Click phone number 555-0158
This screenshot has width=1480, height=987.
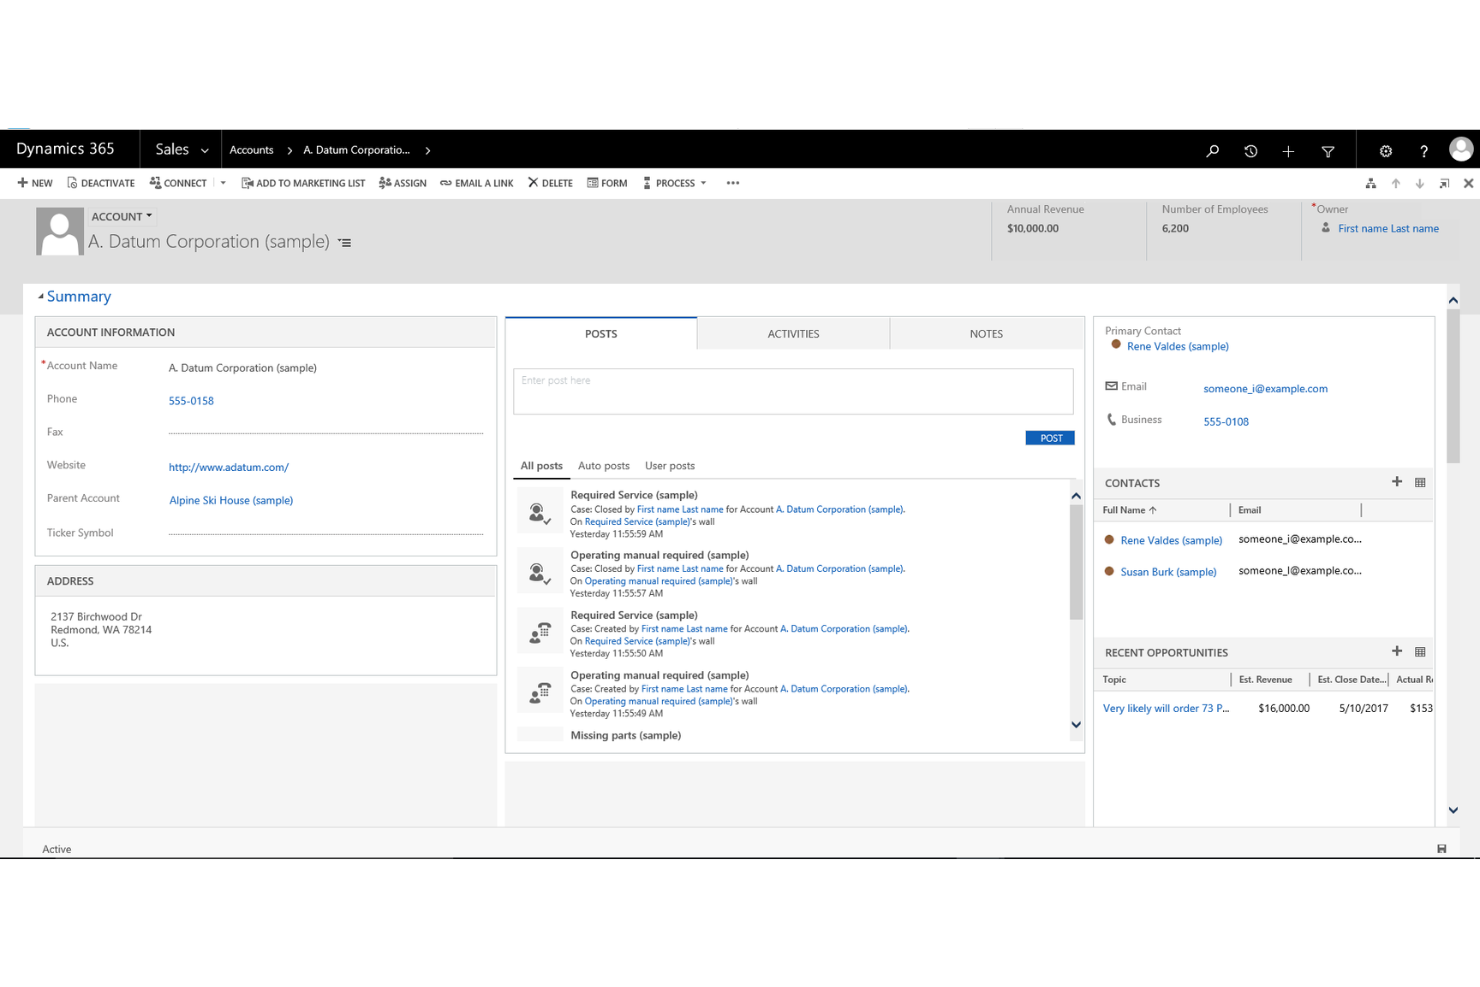click(x=191, y=401)
